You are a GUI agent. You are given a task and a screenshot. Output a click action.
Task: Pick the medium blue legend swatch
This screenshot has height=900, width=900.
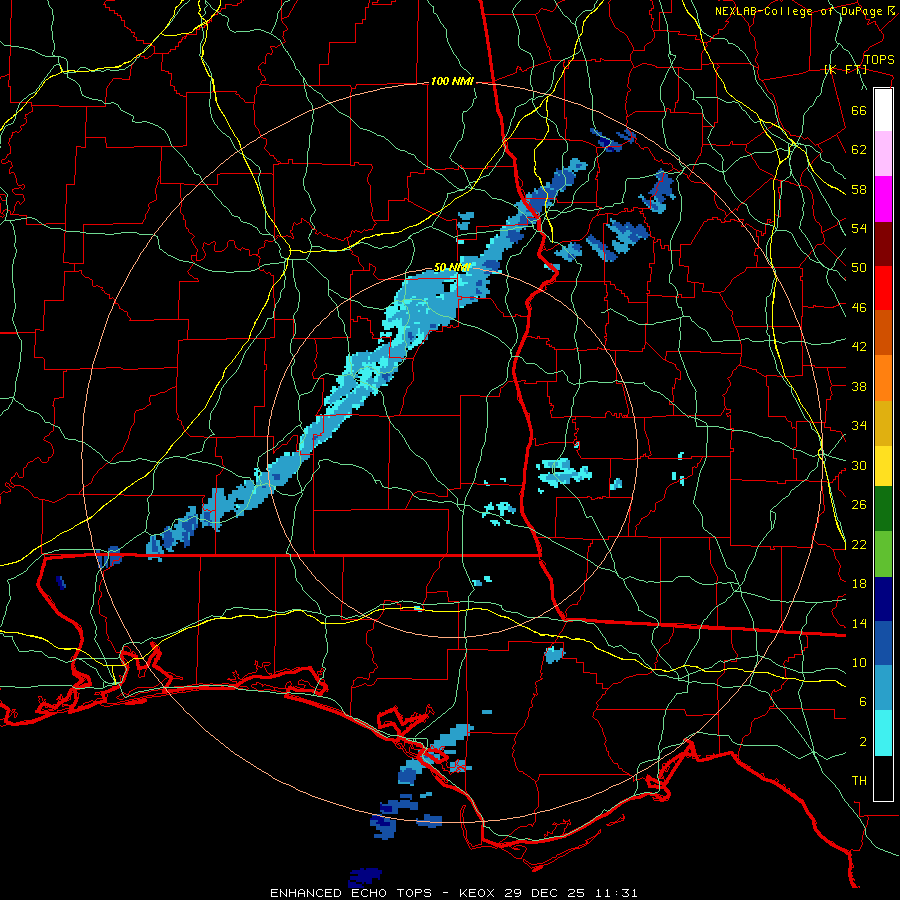point(883,643)
